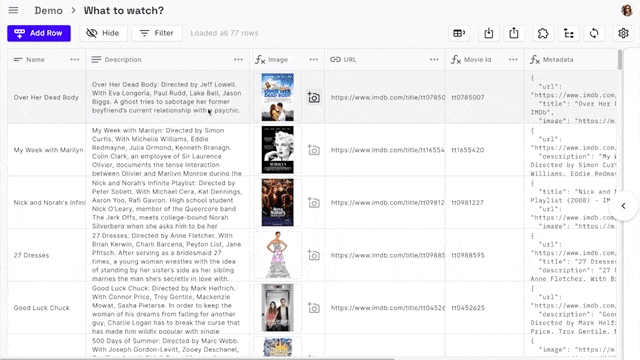
Task: Click the Add Row button
Action: click(x=39, y=33)
